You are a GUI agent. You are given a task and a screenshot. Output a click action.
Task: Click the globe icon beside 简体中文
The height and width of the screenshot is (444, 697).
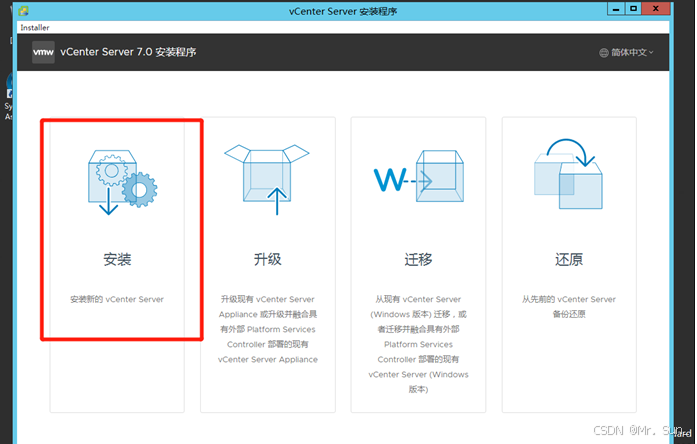coord(604,53)
